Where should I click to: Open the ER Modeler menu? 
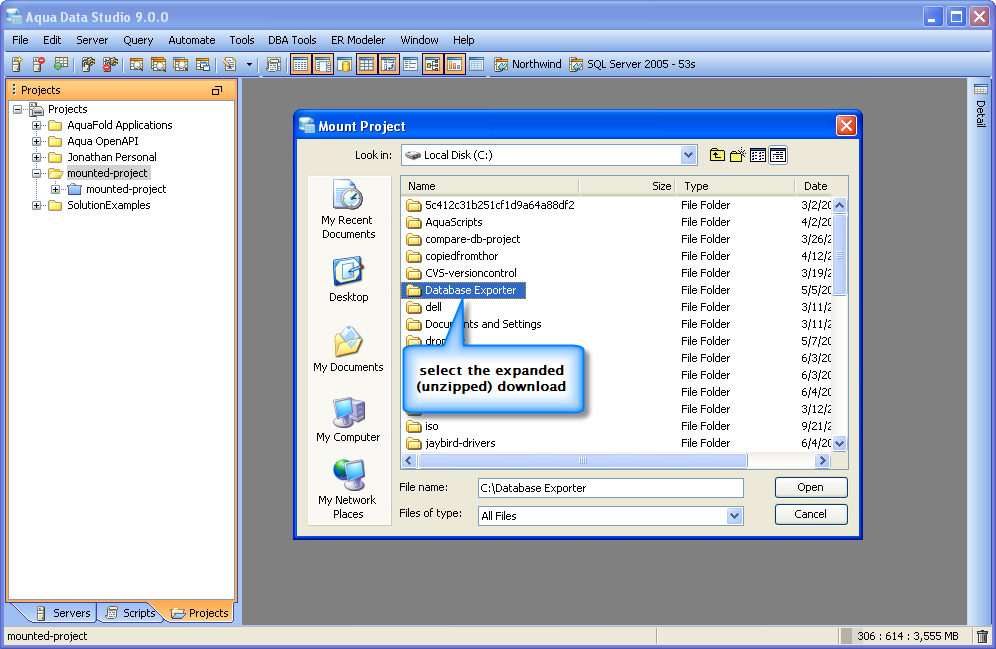pyautogui.click(x=358, y=40)
